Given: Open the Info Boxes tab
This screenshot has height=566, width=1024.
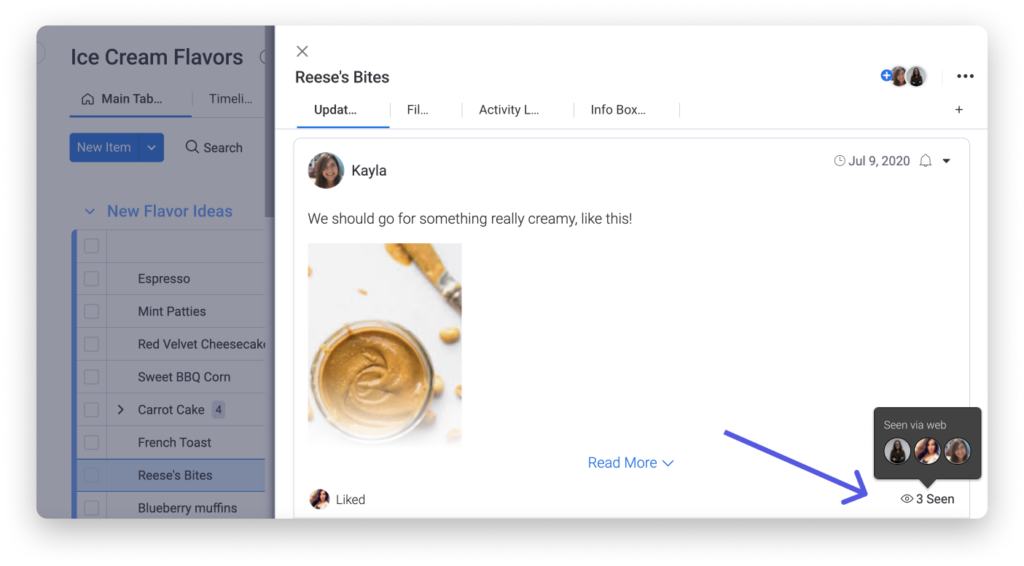Looking at the screenshot, I should click(618, 110).
